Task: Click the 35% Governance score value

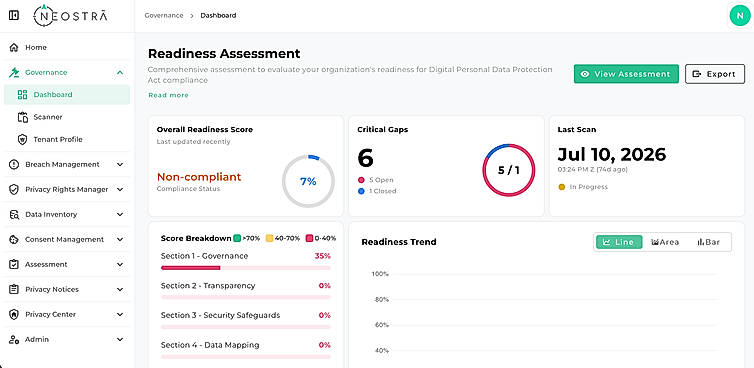Action: 323,256
